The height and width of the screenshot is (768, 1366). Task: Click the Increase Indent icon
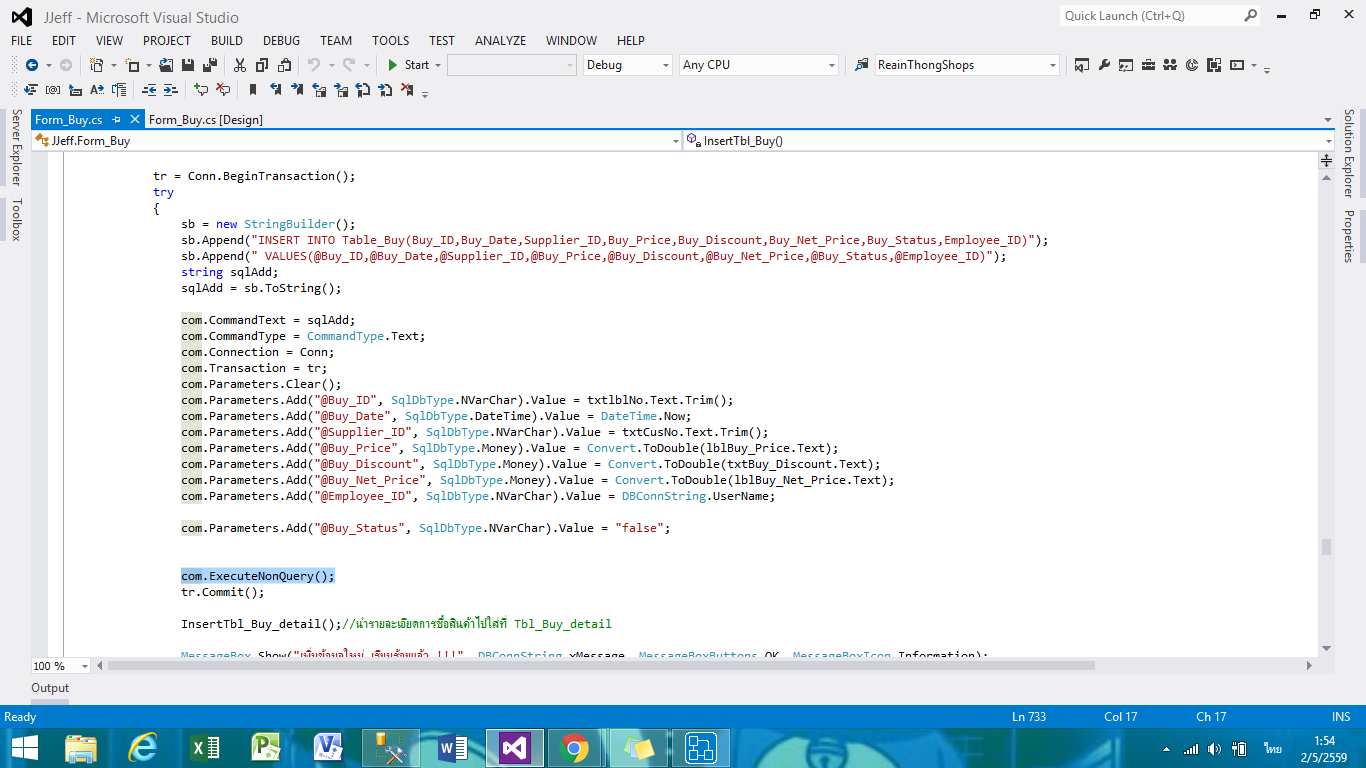(171, 90)
